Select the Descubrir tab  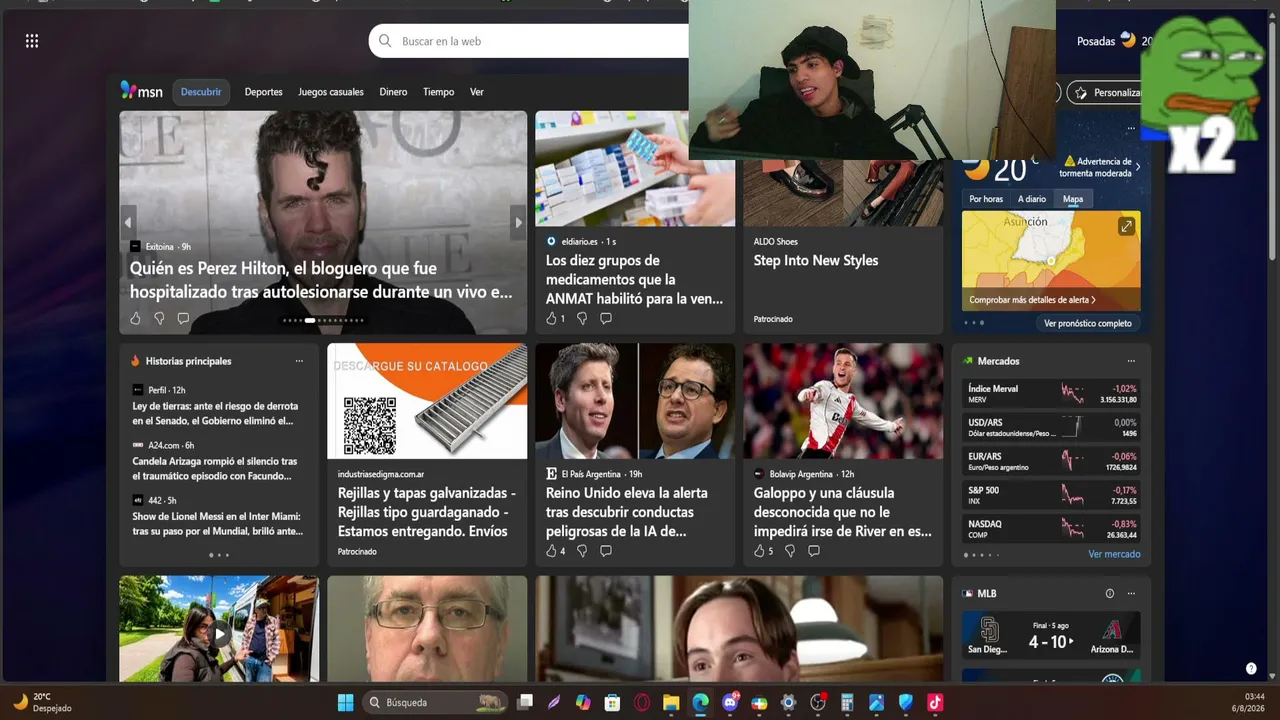tap(201, 92)
